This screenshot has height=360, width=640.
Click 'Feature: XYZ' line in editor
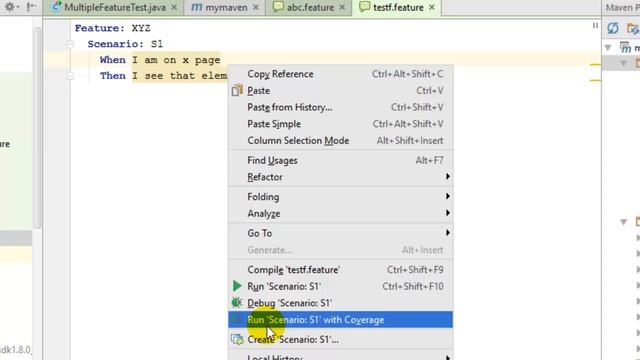[113, 28]
